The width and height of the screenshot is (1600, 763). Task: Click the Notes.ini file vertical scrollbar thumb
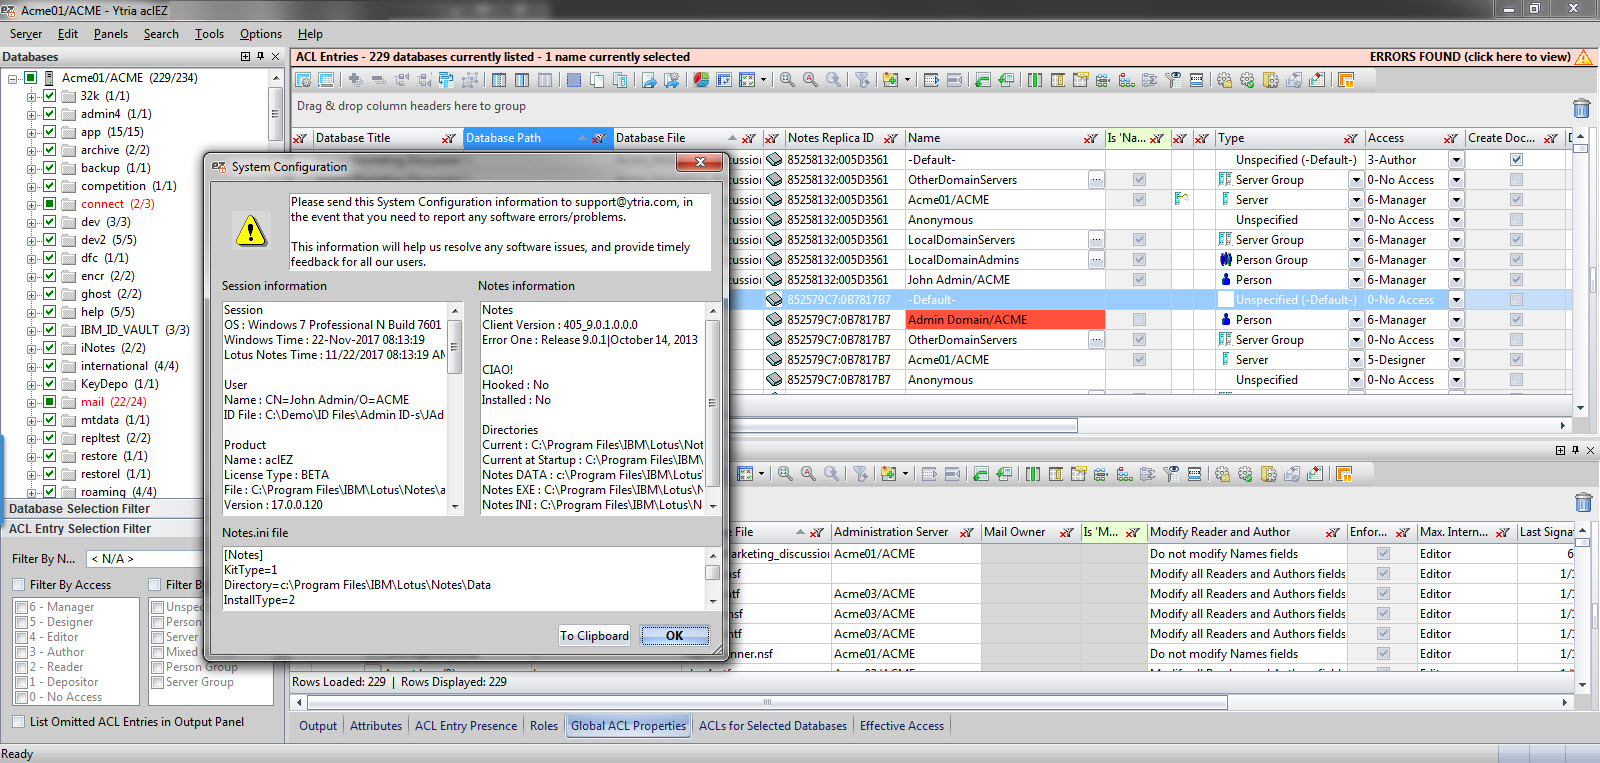(x=713, y=572)
